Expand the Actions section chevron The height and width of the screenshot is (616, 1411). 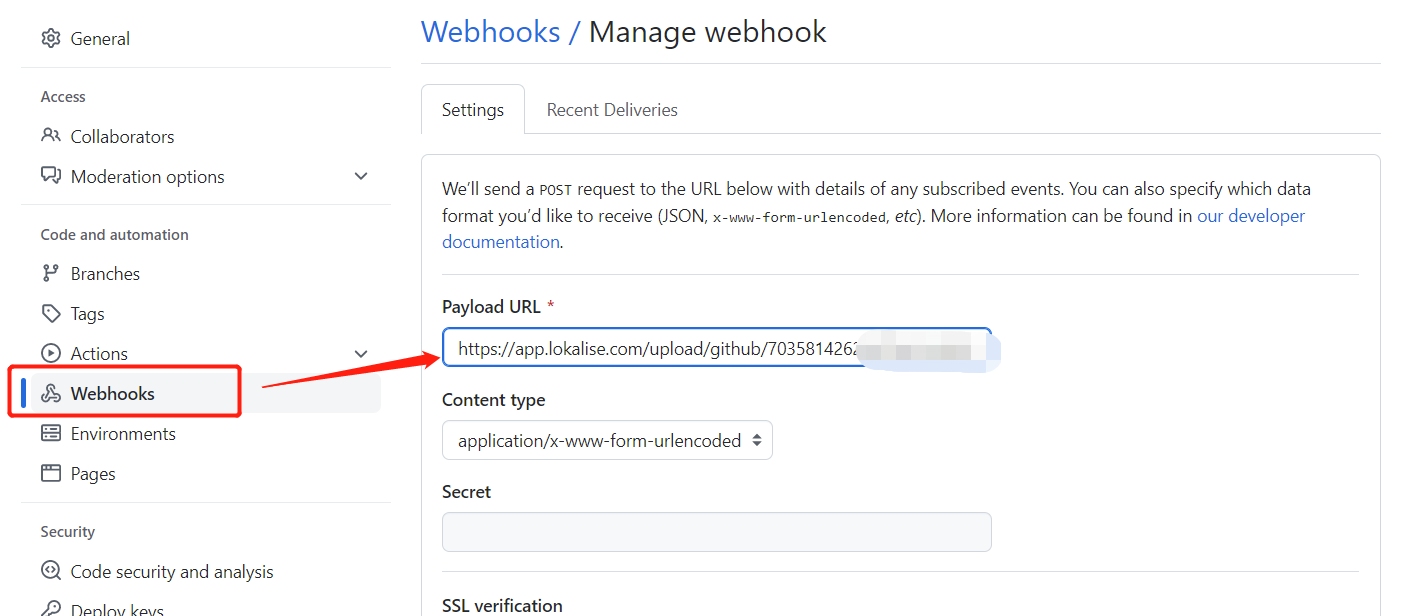coord(361,353)
